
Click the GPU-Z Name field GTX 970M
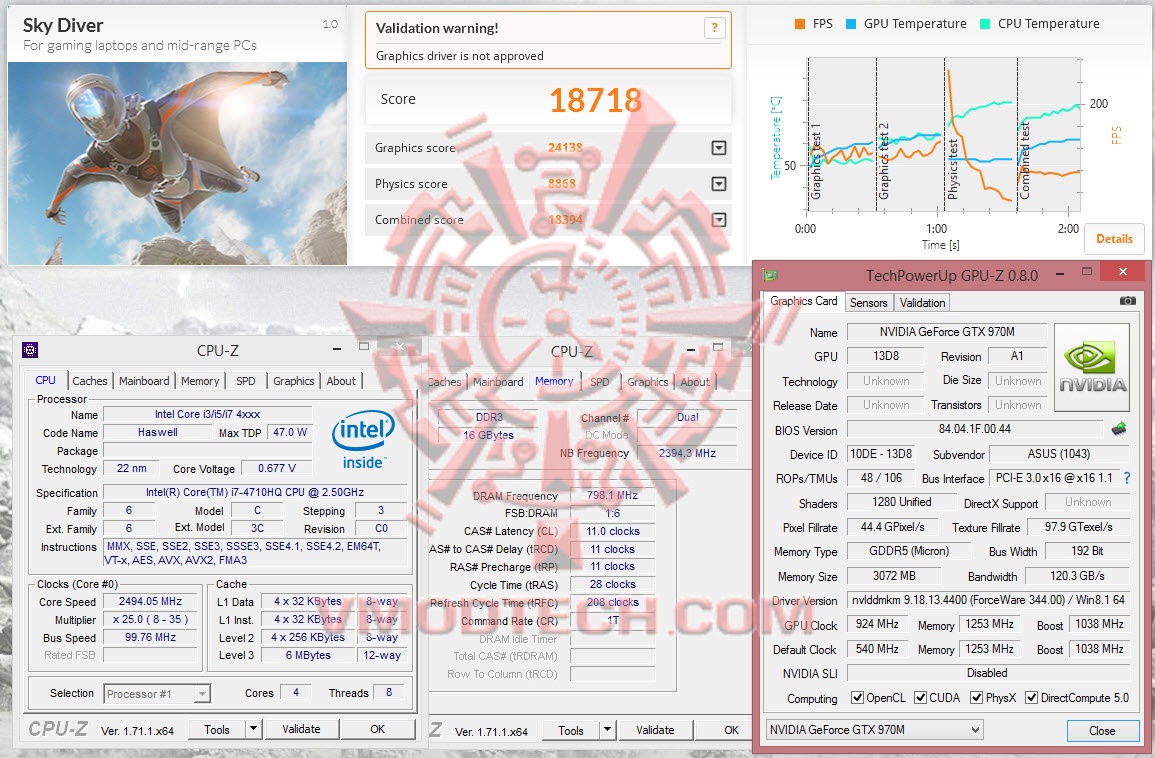point(947,331)
